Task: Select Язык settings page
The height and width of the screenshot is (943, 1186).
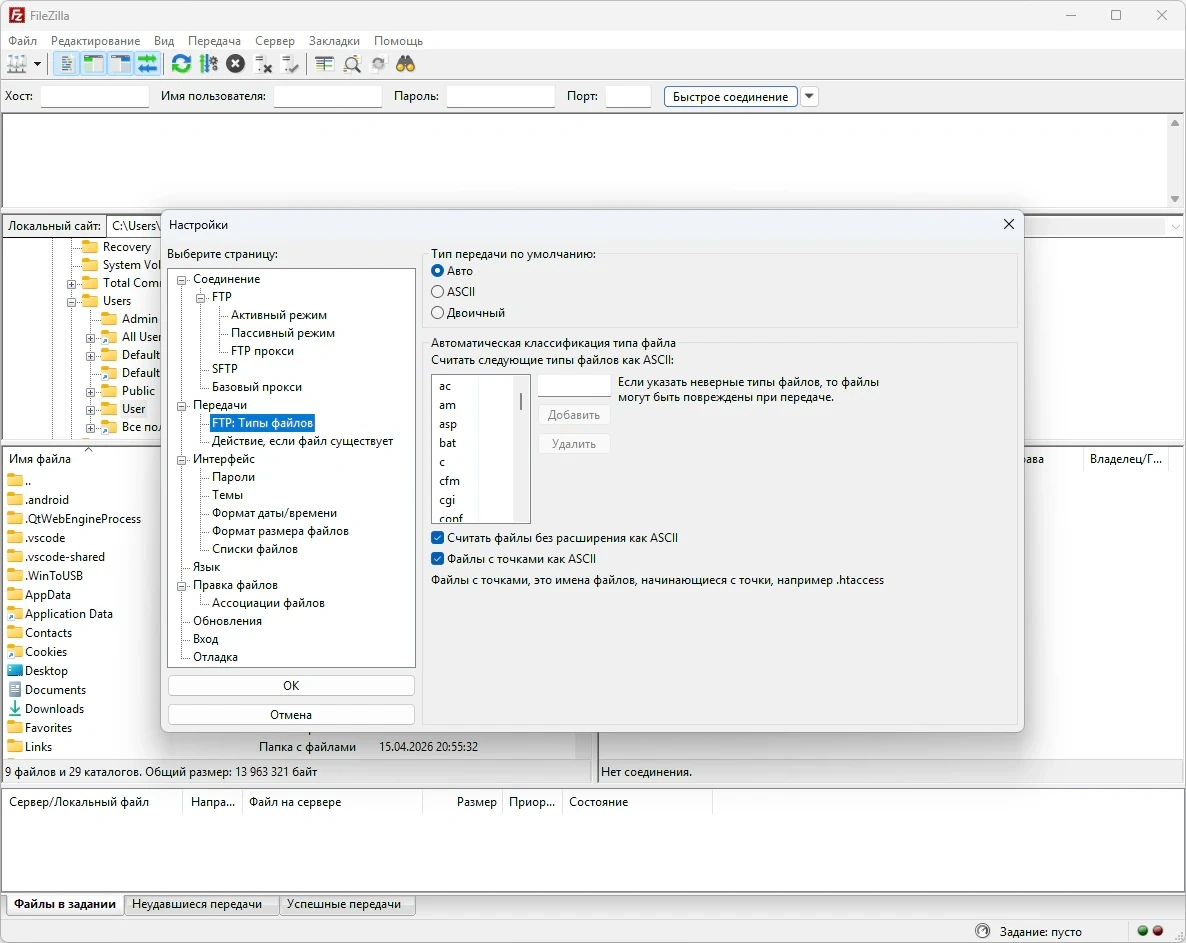Action: [206, 567]
